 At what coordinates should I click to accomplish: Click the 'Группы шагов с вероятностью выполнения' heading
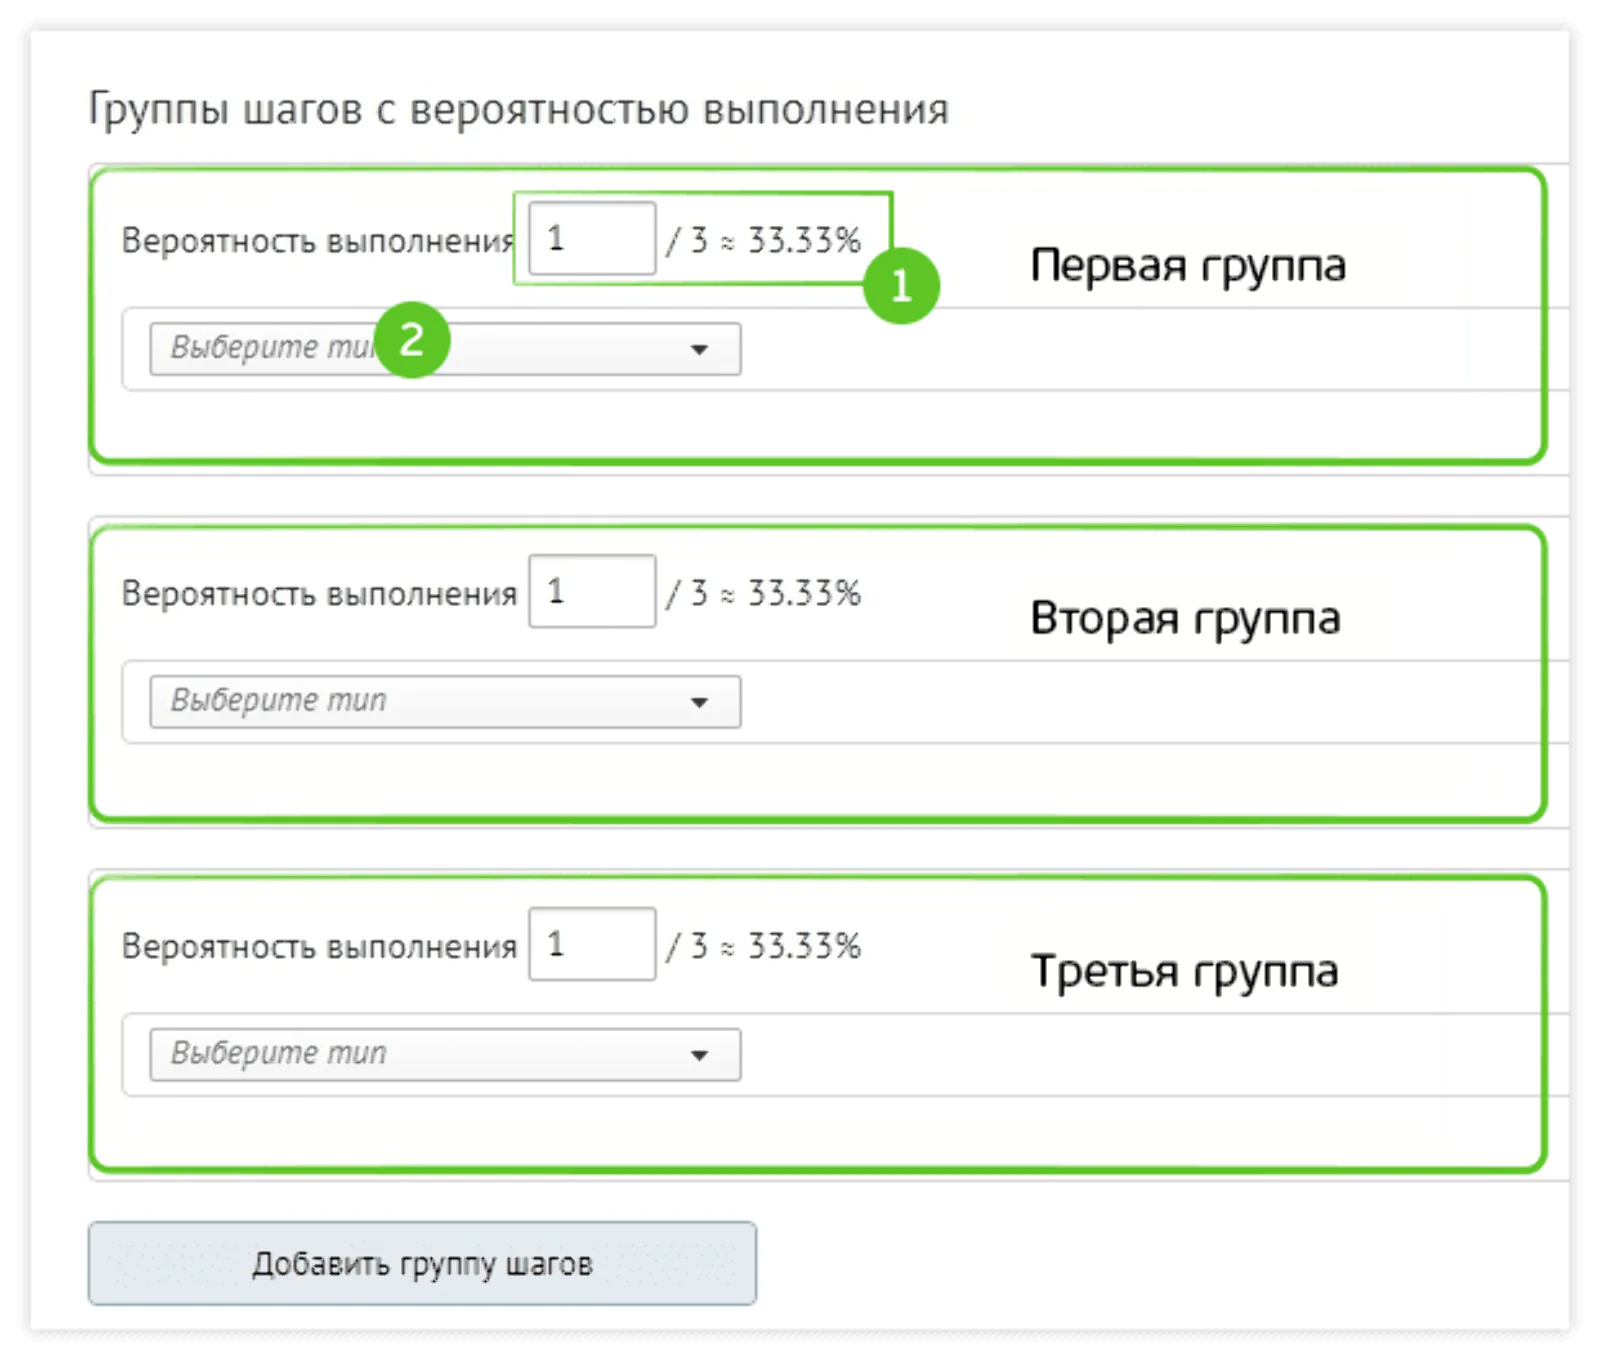coord(518,109)
